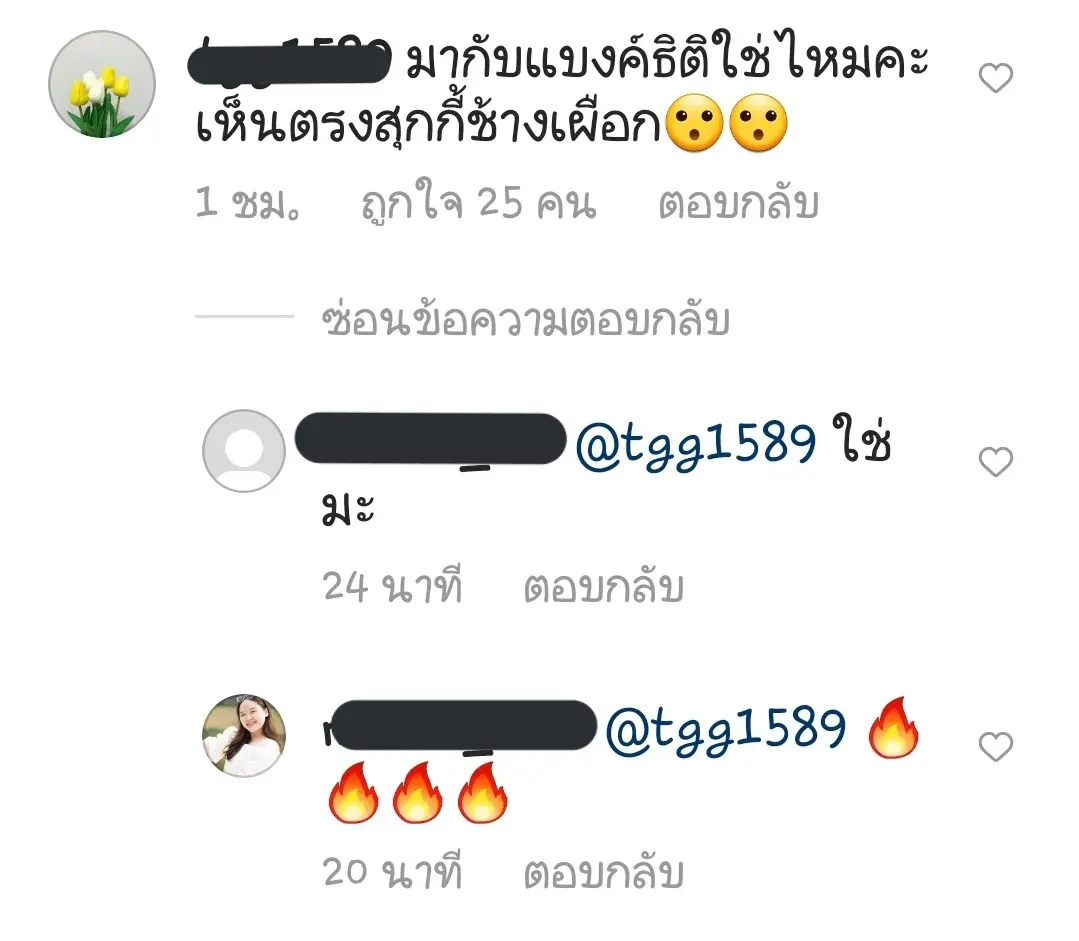Open the yellow tulip profile picture

point(102,84)
